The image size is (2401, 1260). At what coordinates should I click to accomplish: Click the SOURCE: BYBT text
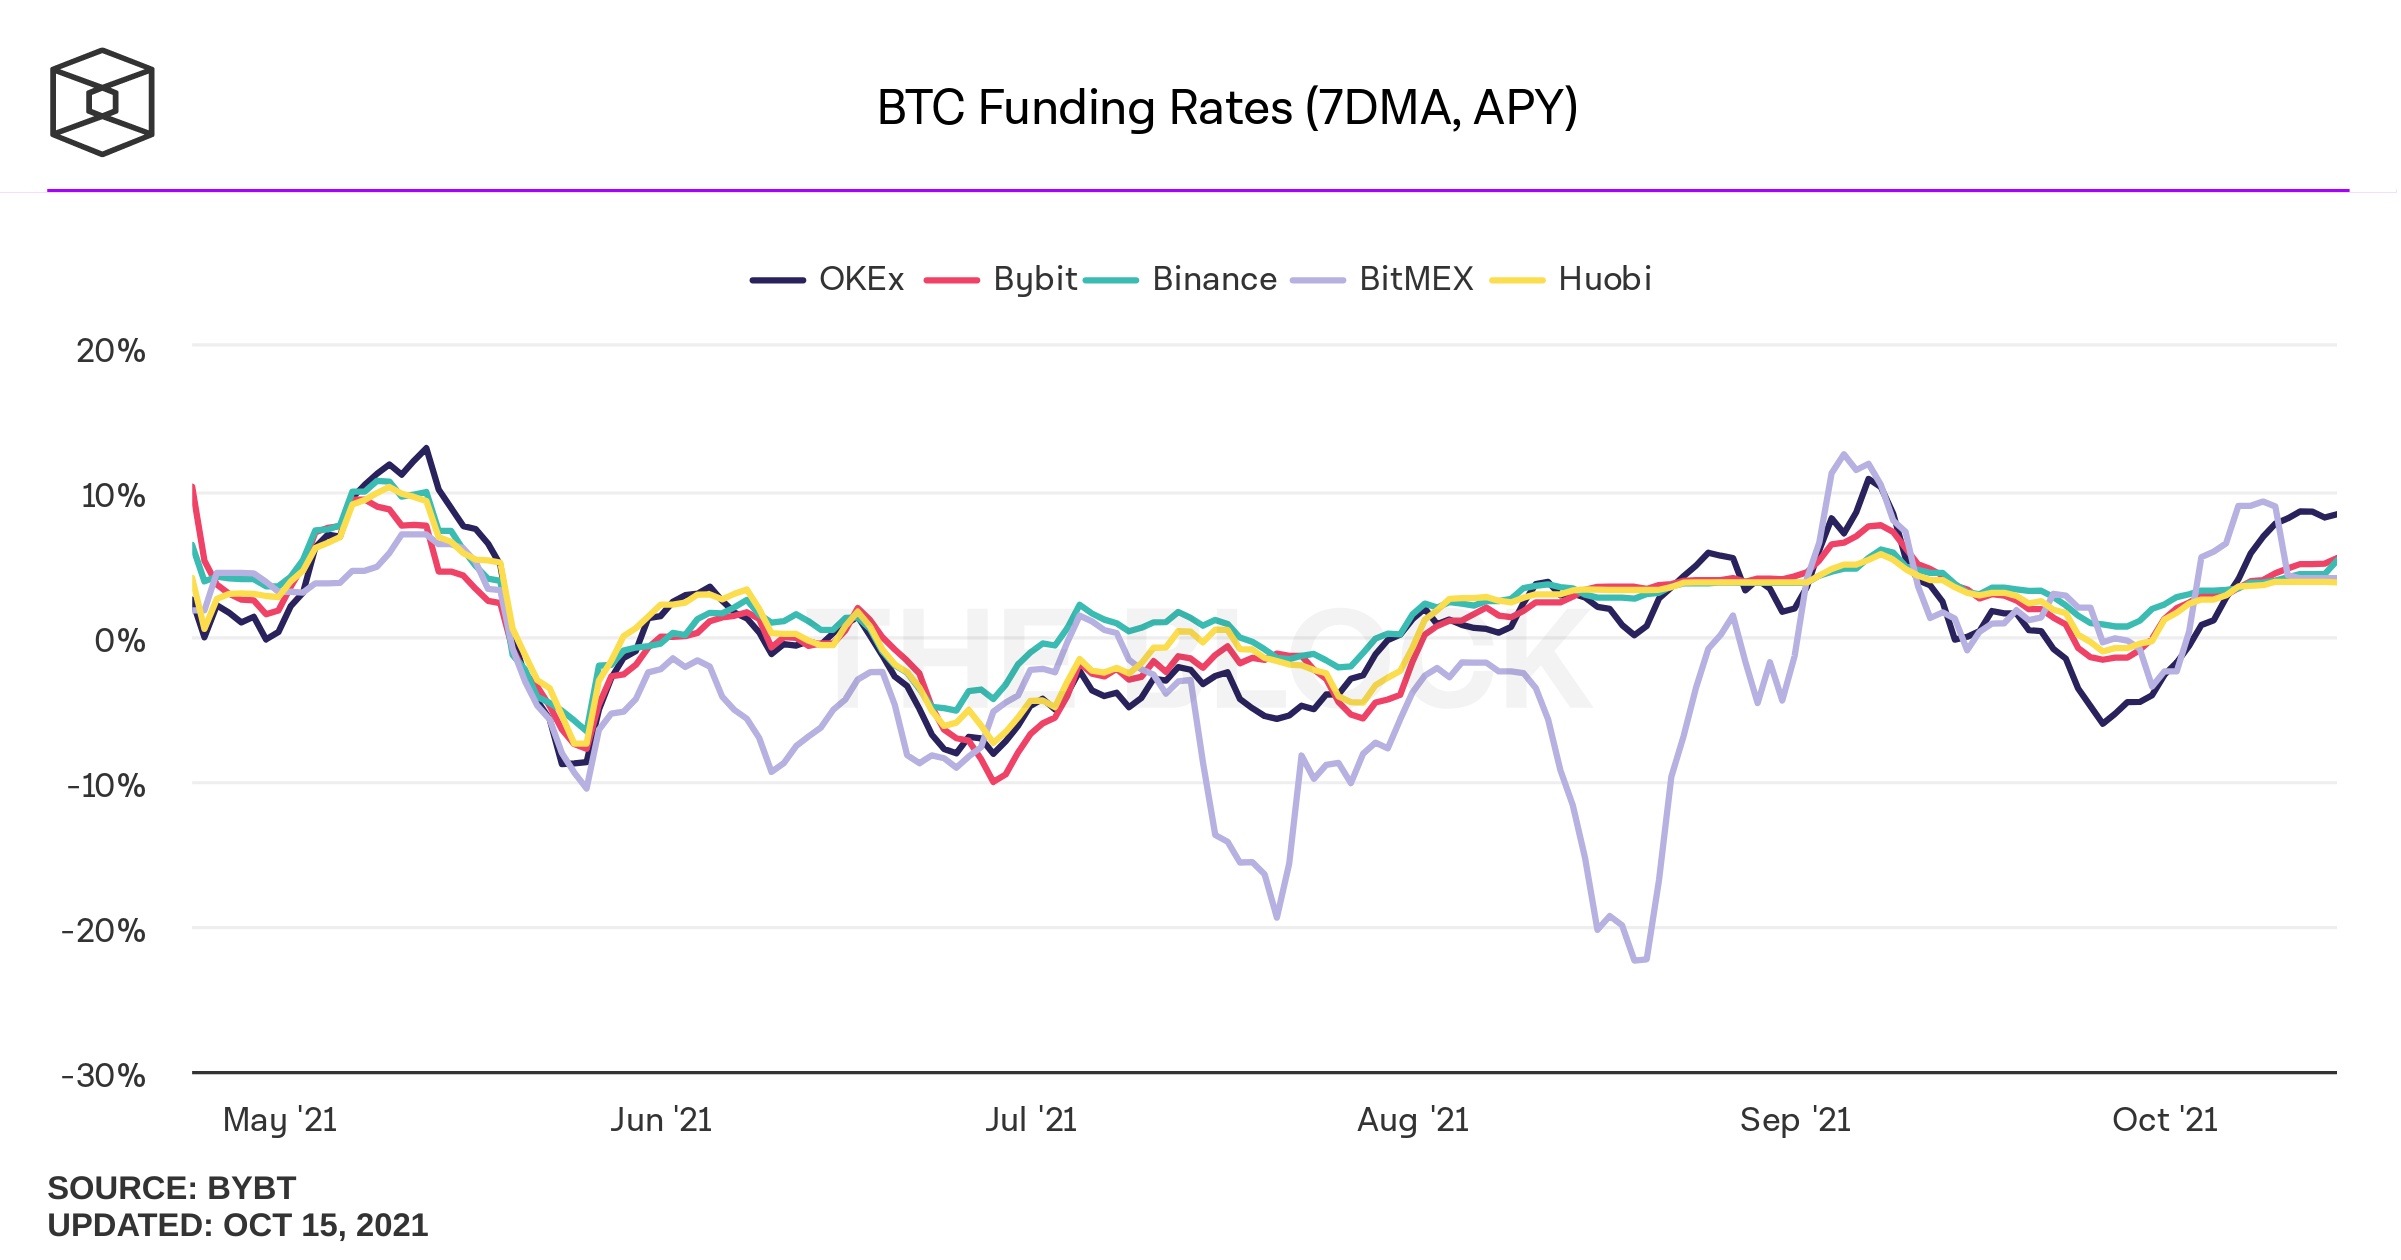(172, 1188)
